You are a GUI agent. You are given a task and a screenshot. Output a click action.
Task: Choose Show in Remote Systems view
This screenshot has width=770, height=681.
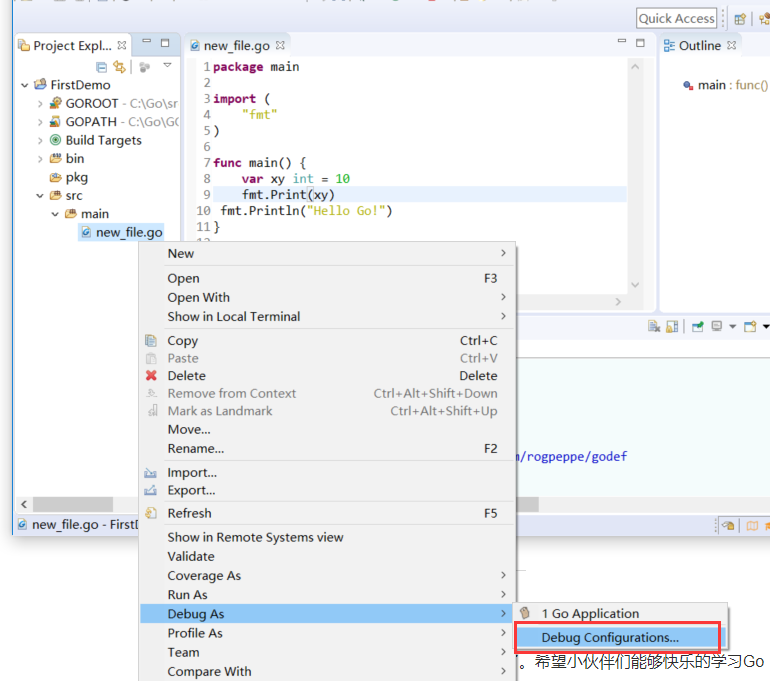(328, 538)
